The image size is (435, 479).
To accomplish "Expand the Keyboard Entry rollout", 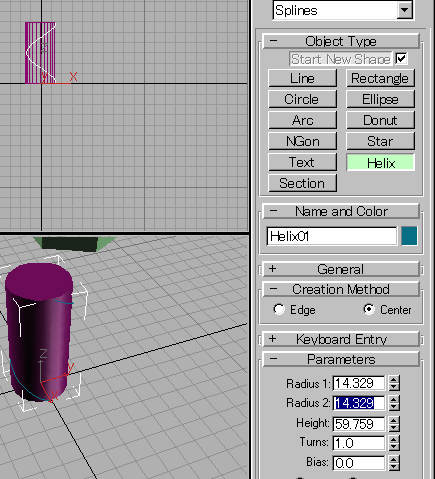I will 341,339.
